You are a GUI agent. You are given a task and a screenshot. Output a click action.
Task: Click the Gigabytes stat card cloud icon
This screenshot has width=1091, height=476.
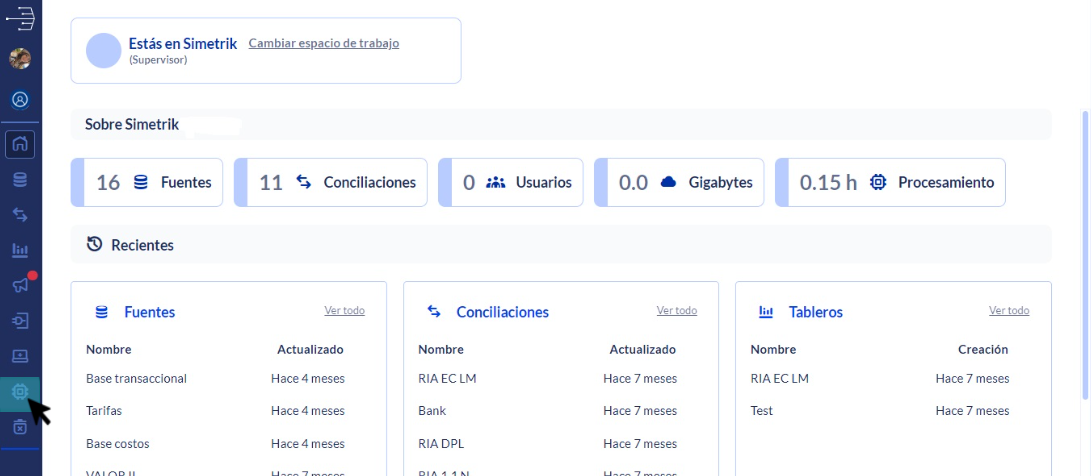click(x=669, y=182)
